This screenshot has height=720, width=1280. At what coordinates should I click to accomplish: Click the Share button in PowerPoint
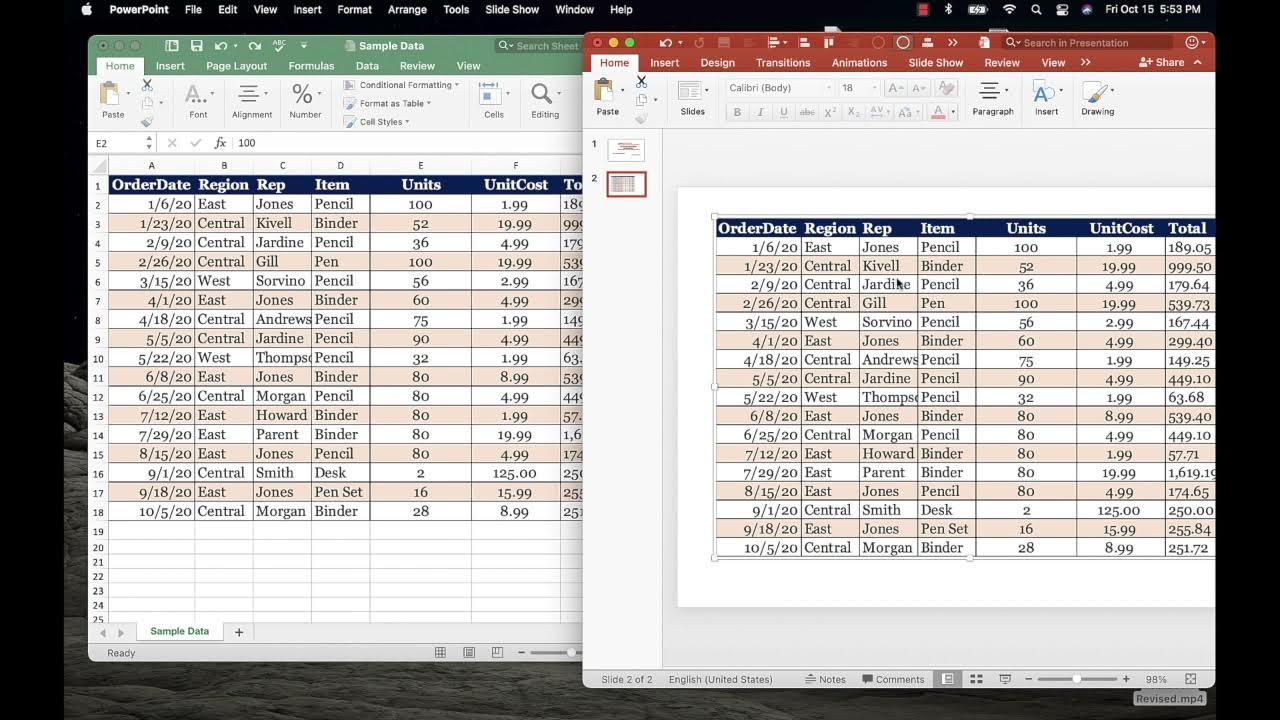pos(1162,62)
